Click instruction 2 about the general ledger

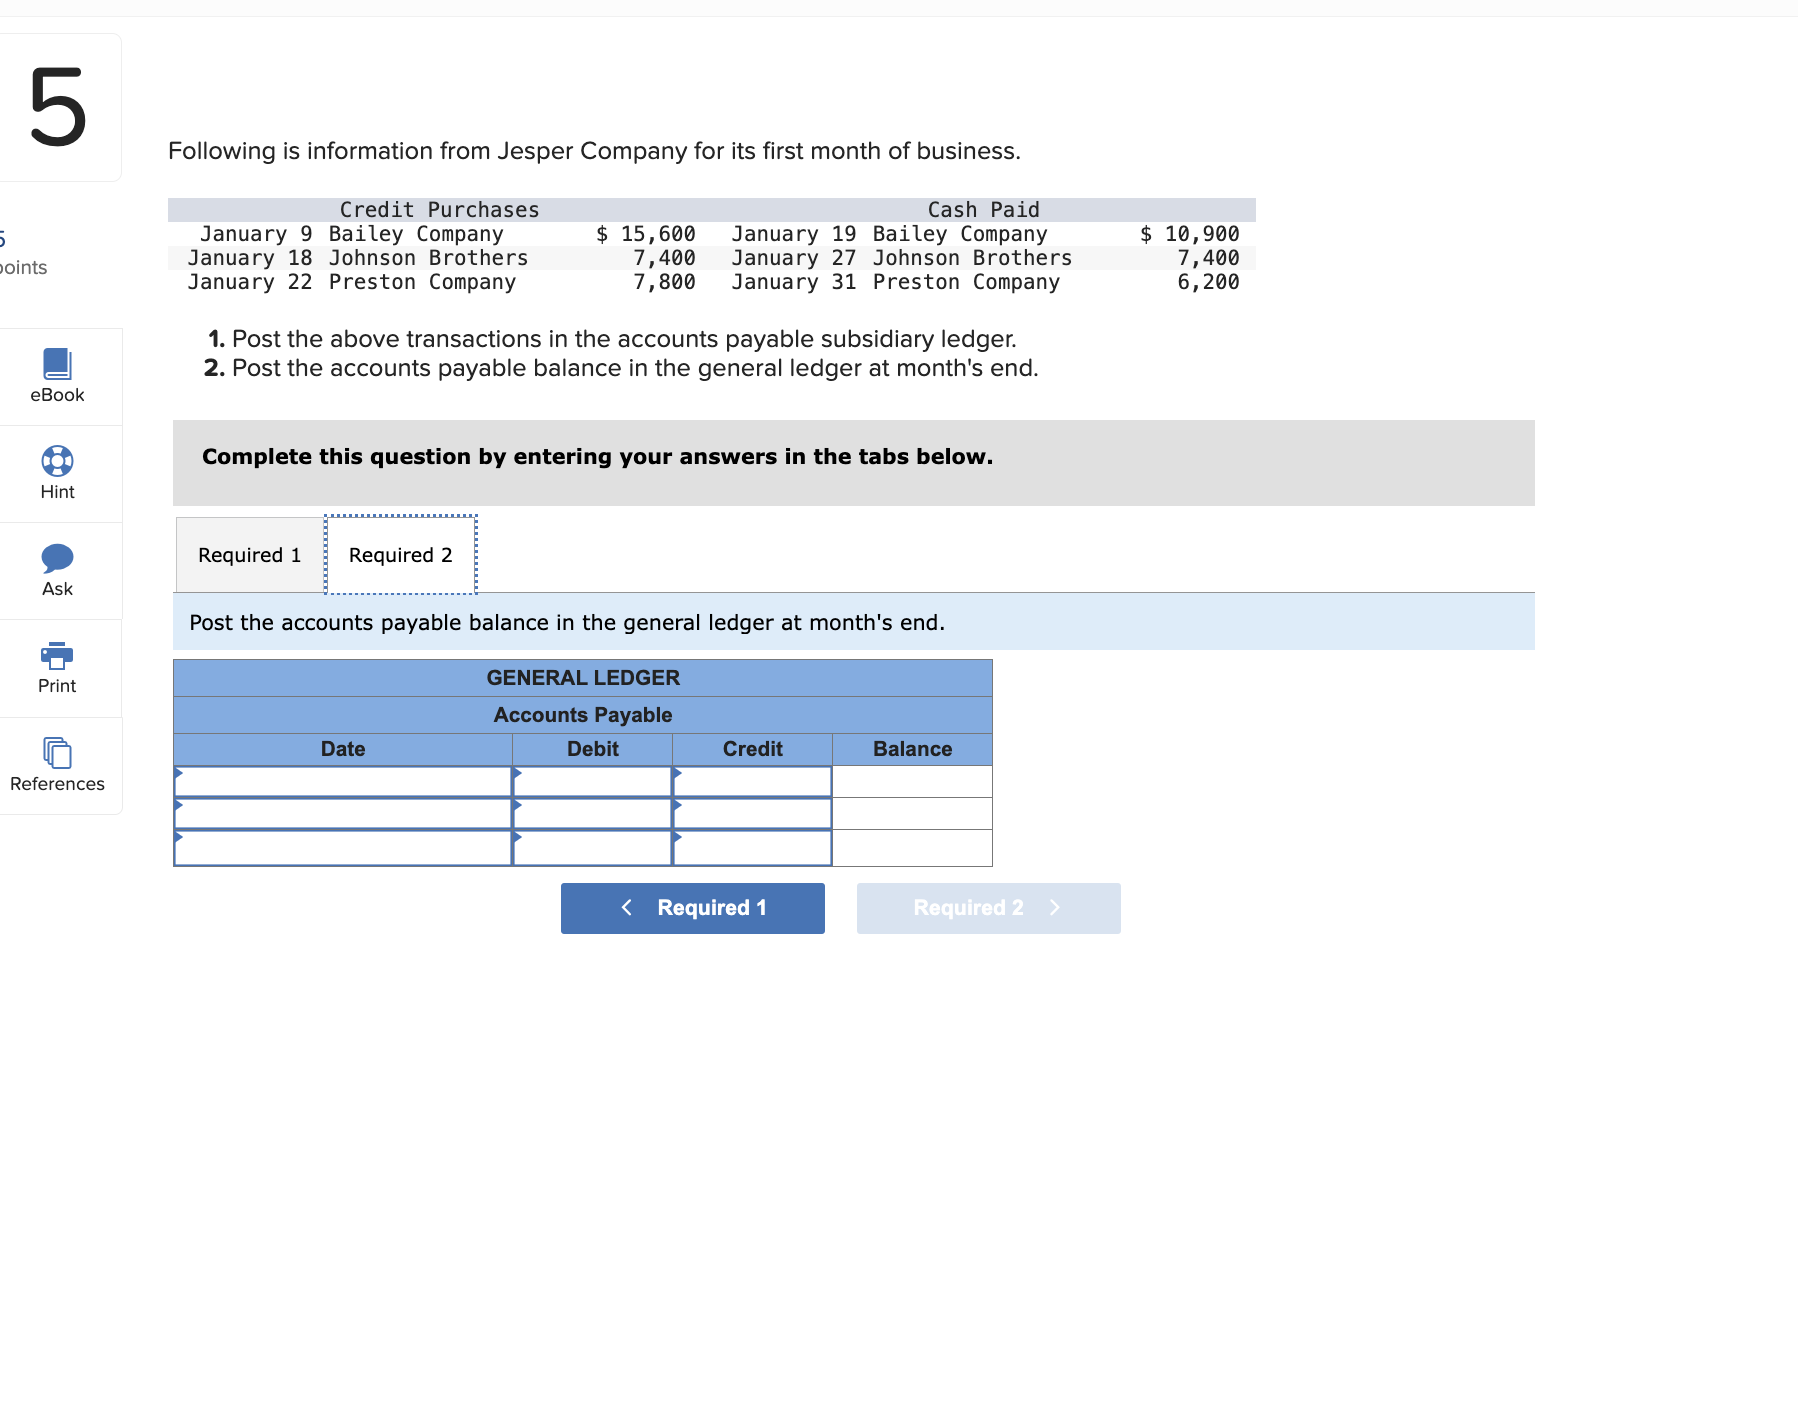pos(621,368)
